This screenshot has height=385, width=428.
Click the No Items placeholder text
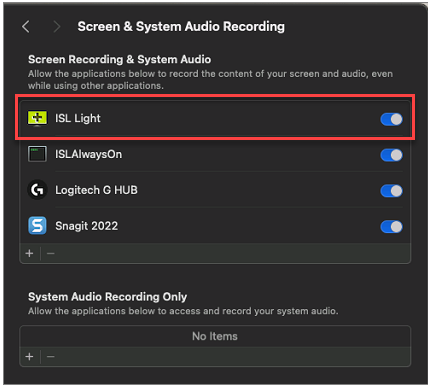[x=215, y=336]
